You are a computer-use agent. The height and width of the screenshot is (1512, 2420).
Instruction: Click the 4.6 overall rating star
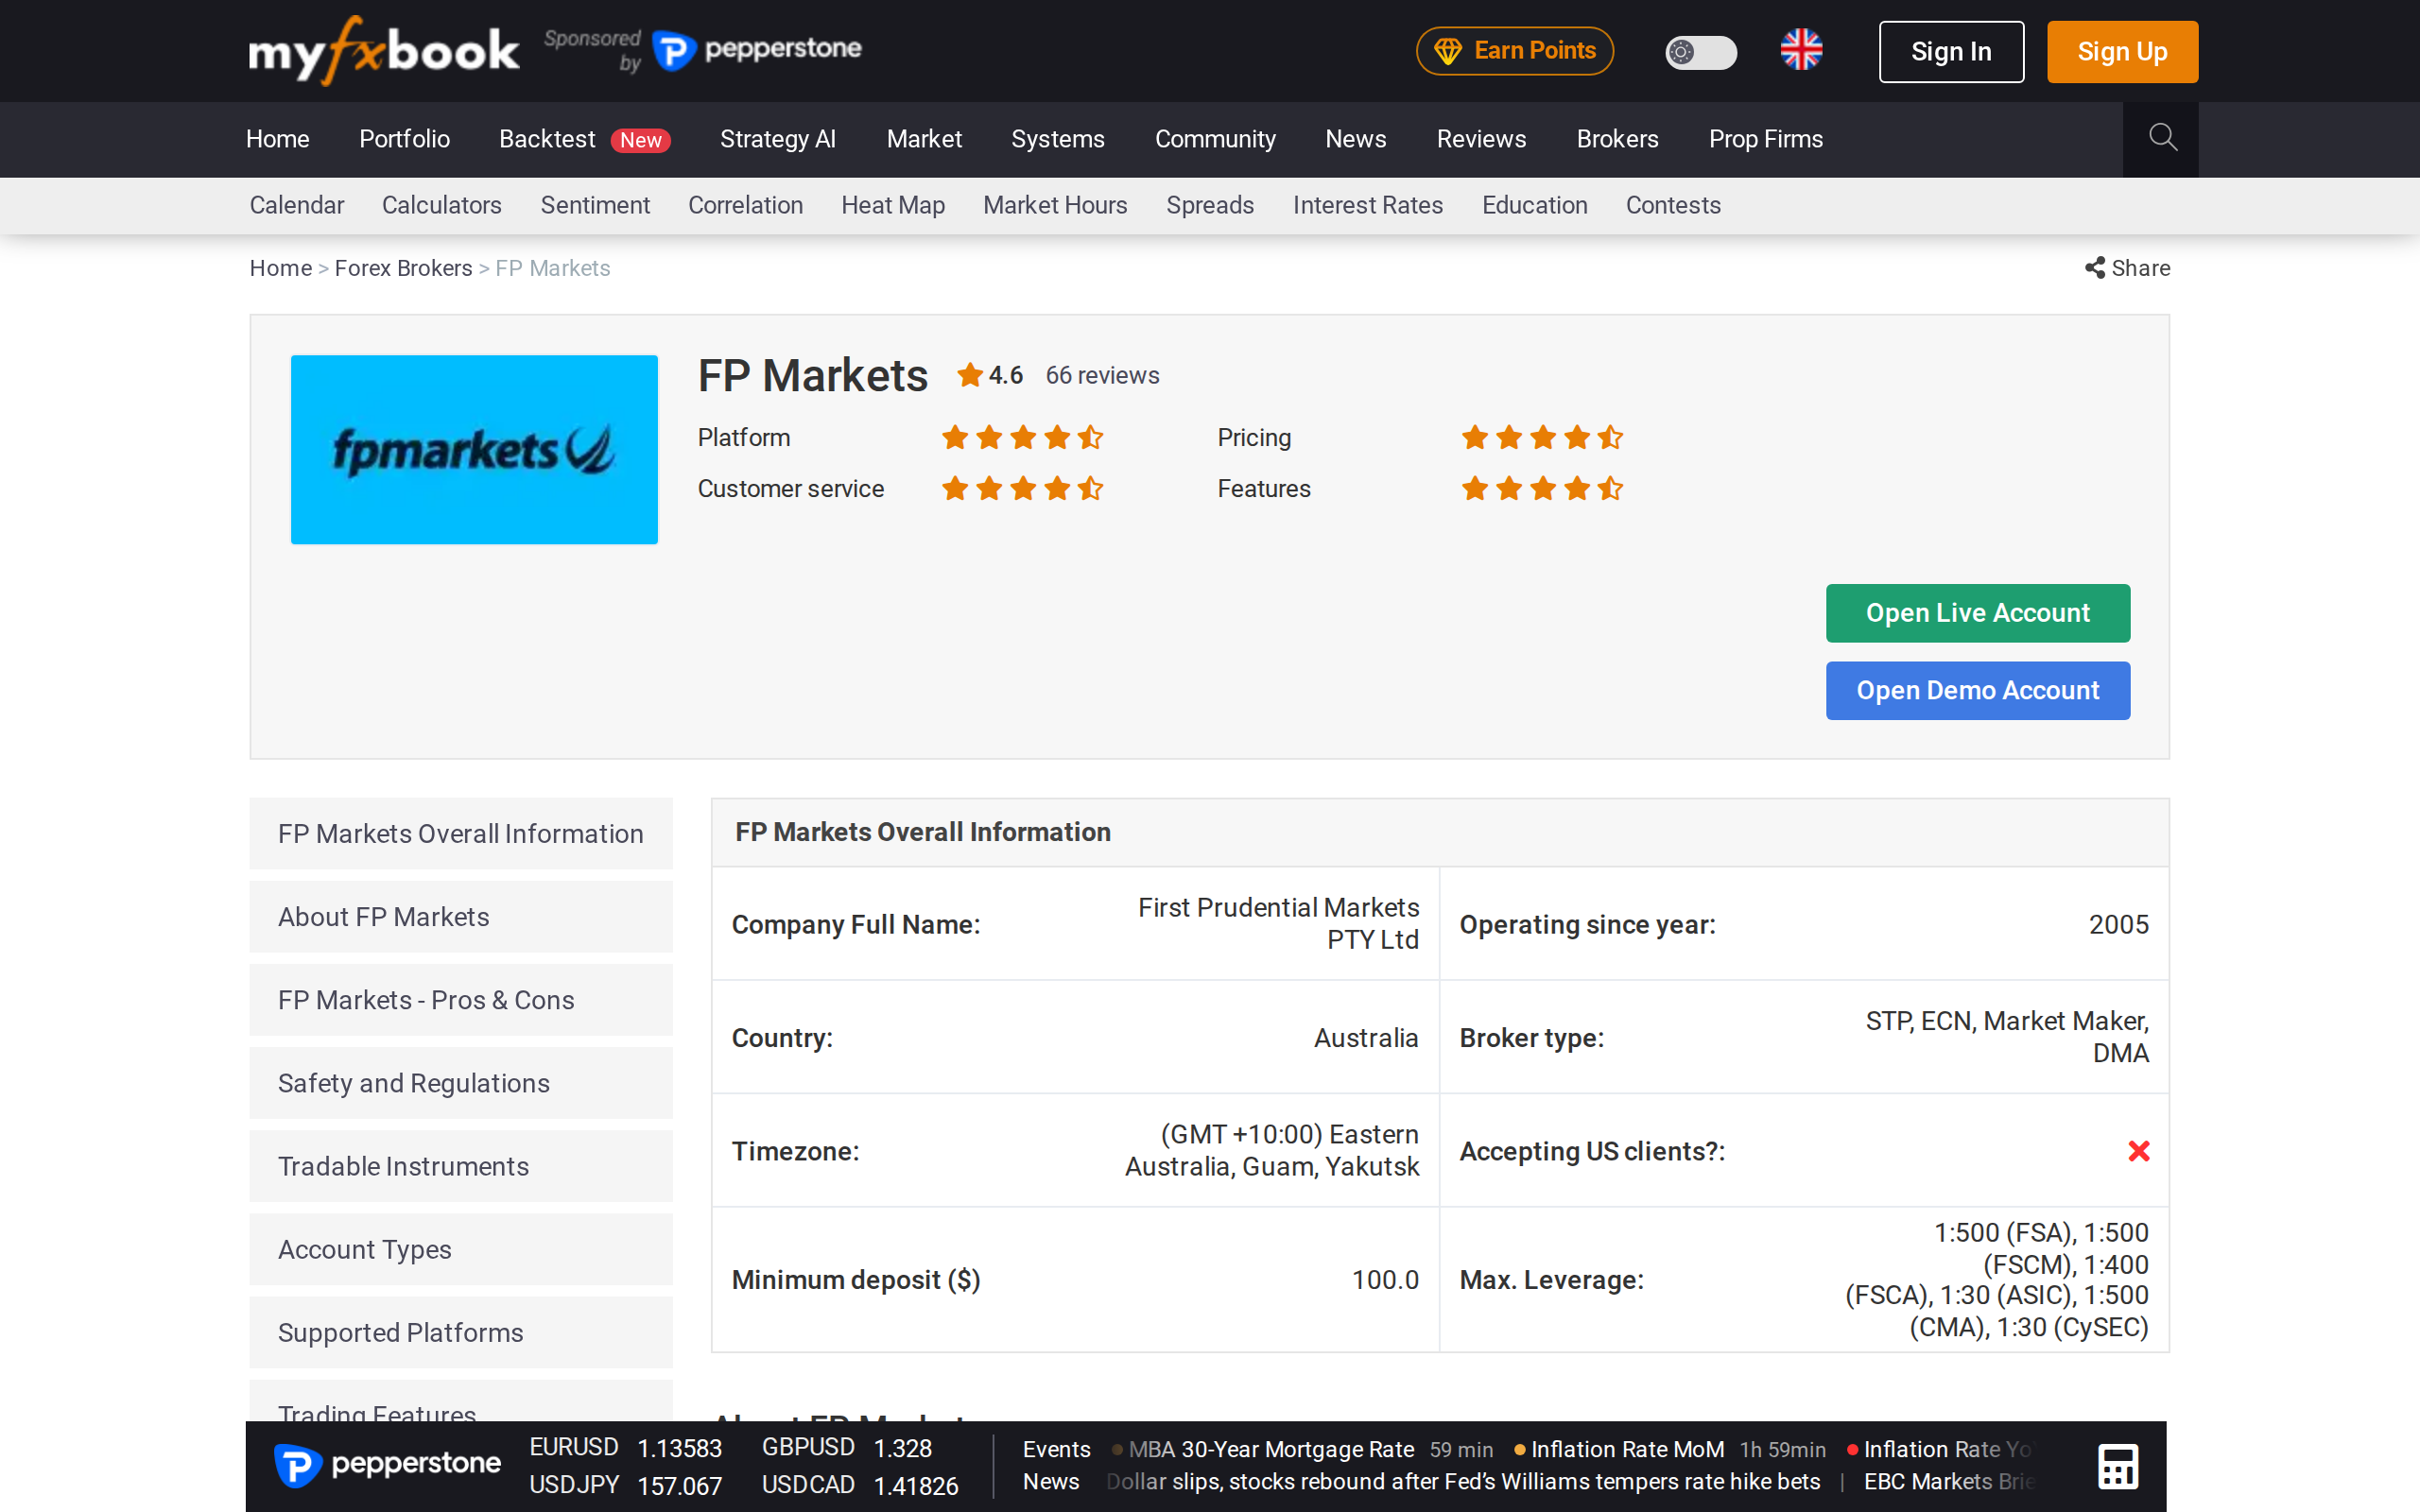pos(969,375)
